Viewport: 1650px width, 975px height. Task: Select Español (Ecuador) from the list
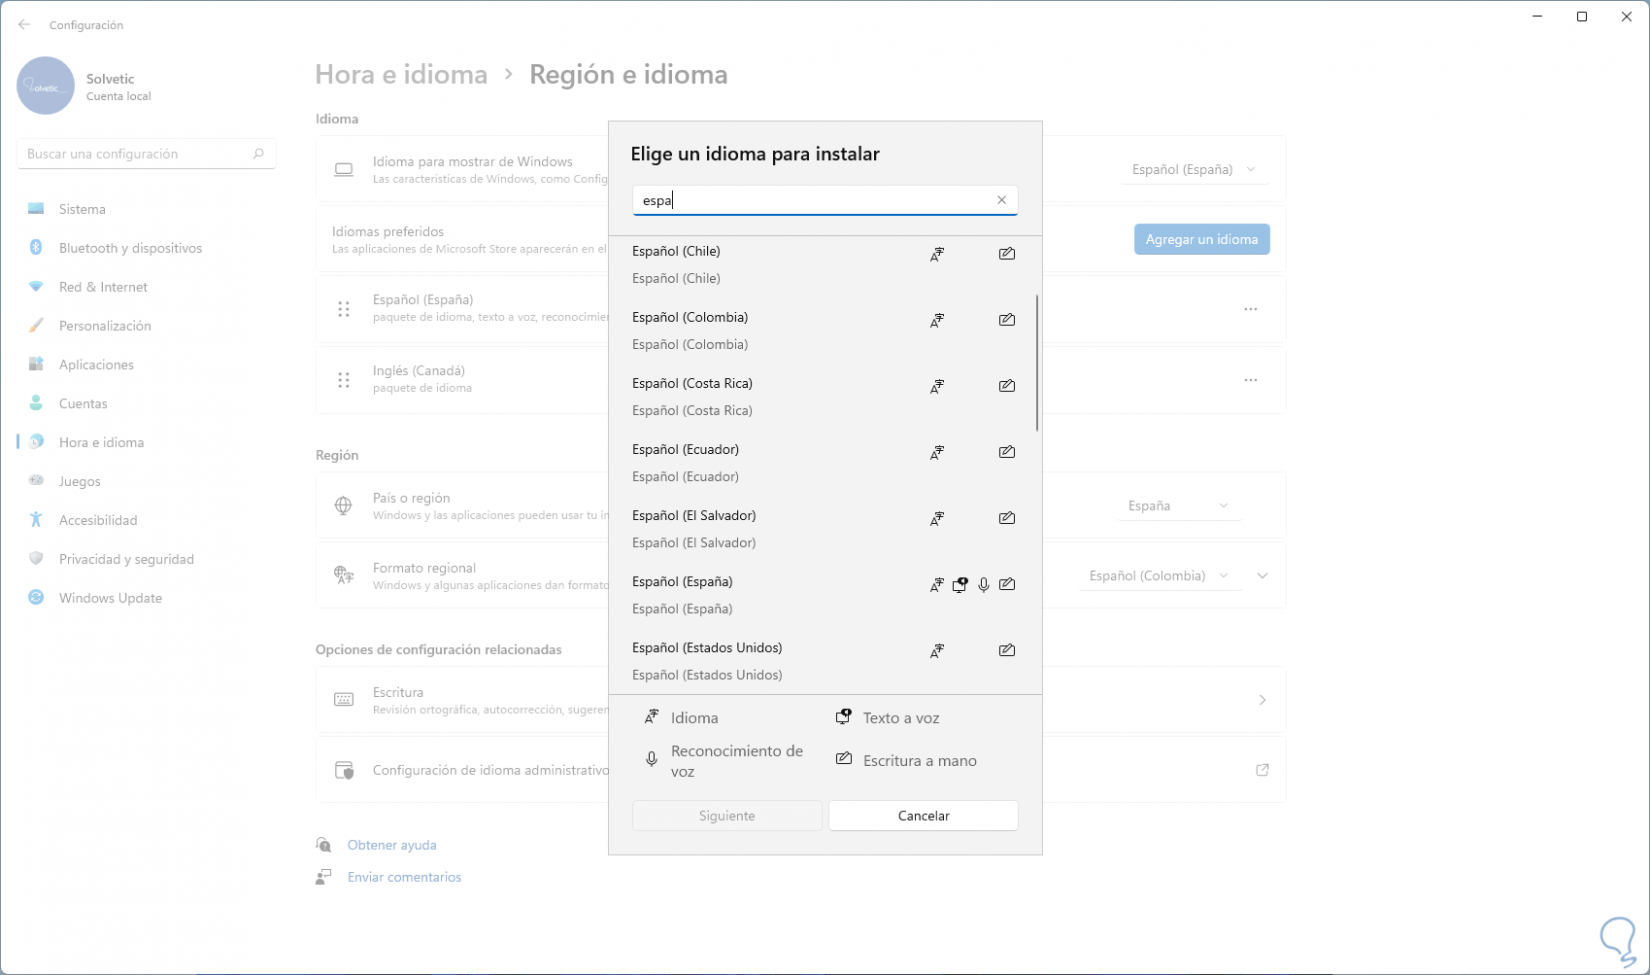(686, 450)
